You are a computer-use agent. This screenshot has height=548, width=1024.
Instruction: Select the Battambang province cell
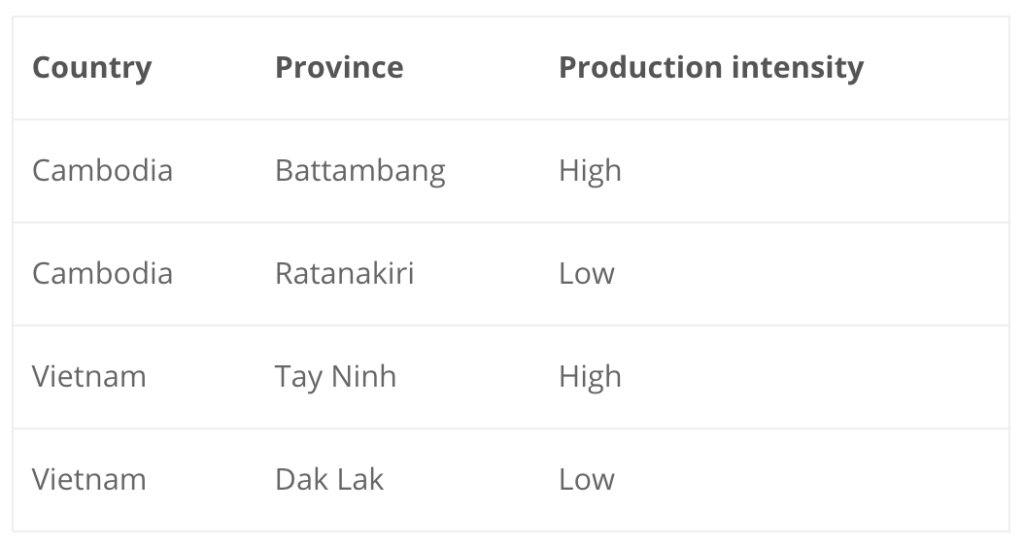click(x=360, y=172)
